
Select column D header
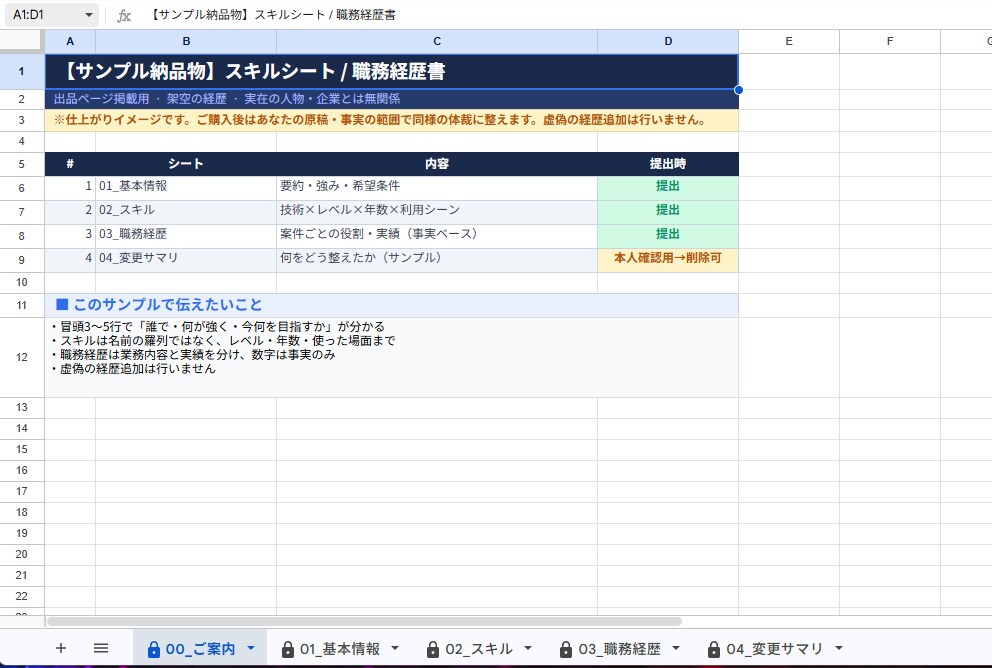668,41
